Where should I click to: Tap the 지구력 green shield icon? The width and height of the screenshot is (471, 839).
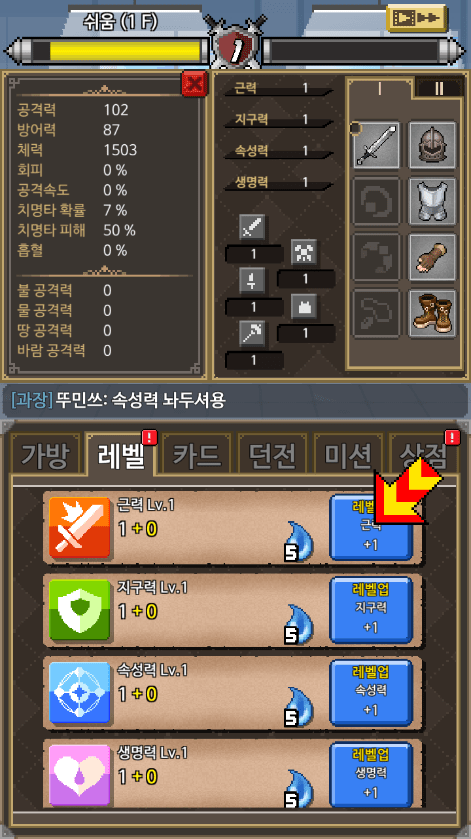[79, 610]
